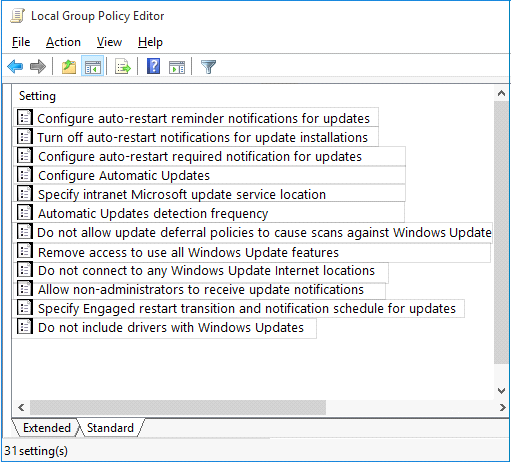Click the vertical scrollbar down arrow

[x=501, y=391]
